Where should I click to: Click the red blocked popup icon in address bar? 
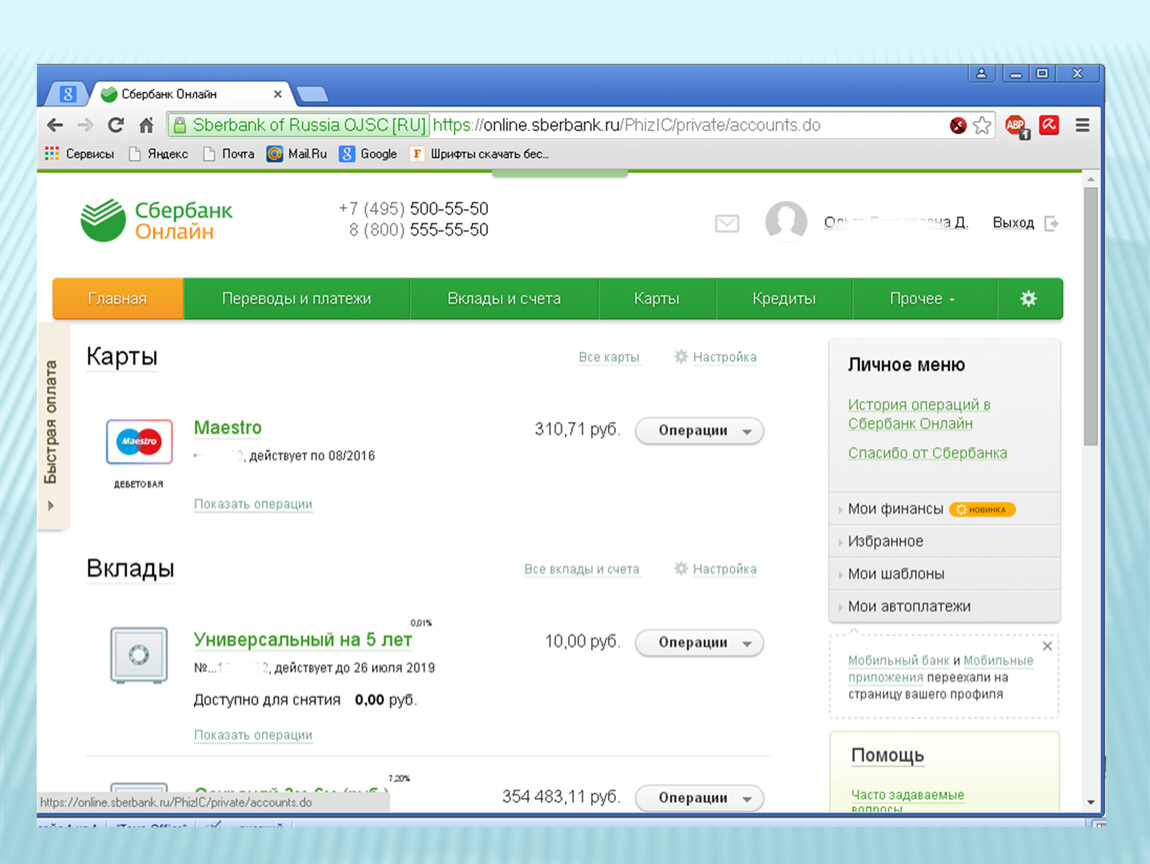pyautogui.click(x=958, y=125)
